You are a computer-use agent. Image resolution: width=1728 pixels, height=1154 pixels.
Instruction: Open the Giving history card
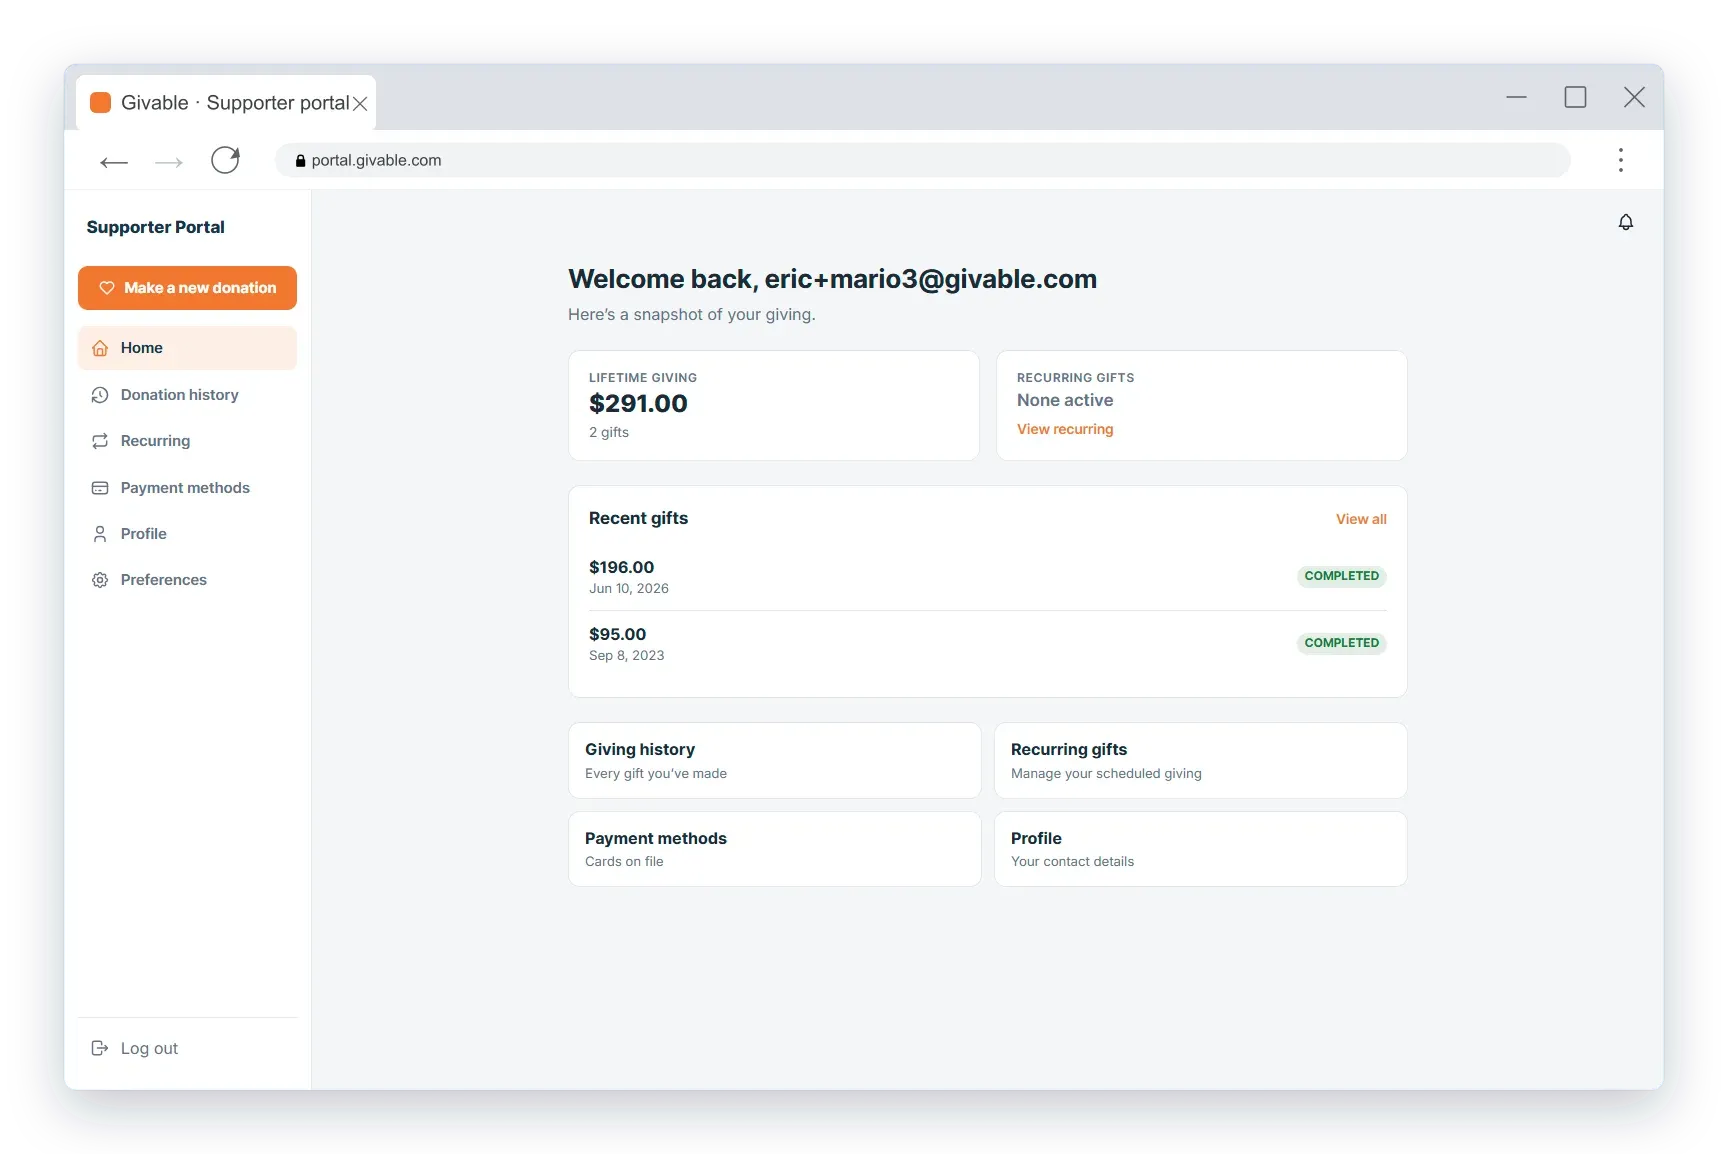pos(774,760)
